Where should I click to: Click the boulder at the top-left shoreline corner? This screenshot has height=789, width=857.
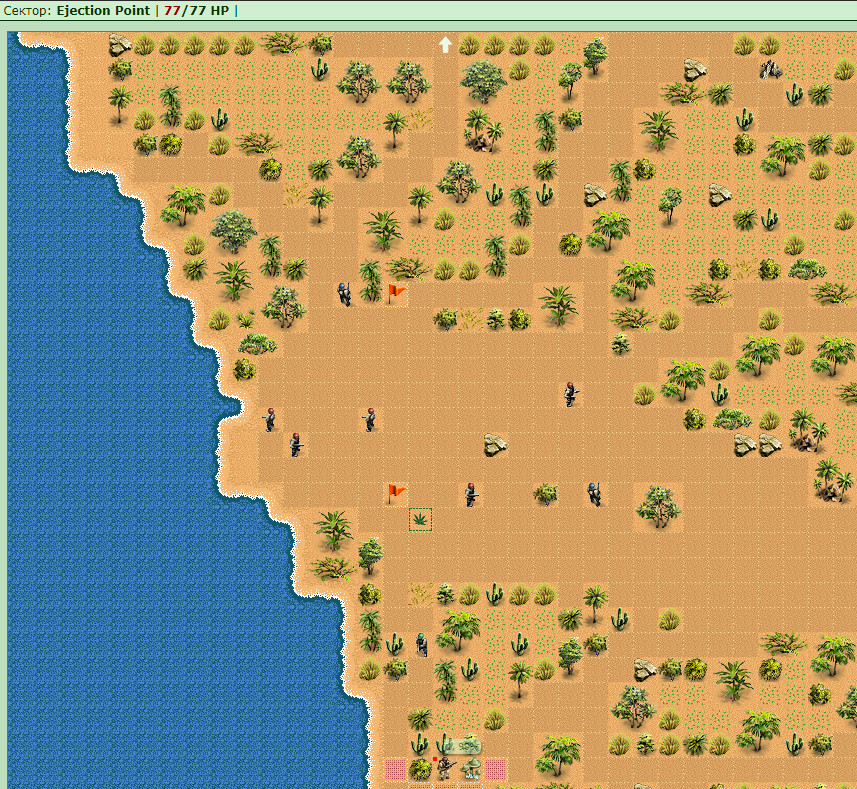pos(120,45)
